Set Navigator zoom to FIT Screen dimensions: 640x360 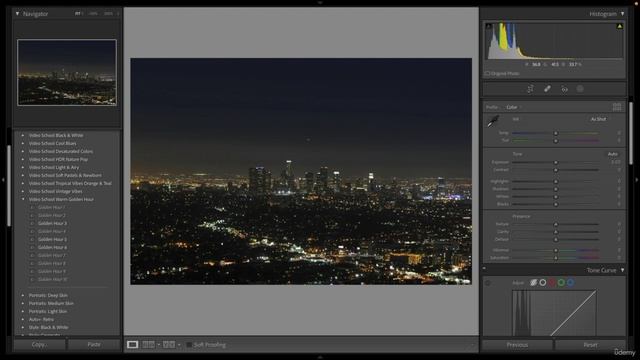[78, 13]
